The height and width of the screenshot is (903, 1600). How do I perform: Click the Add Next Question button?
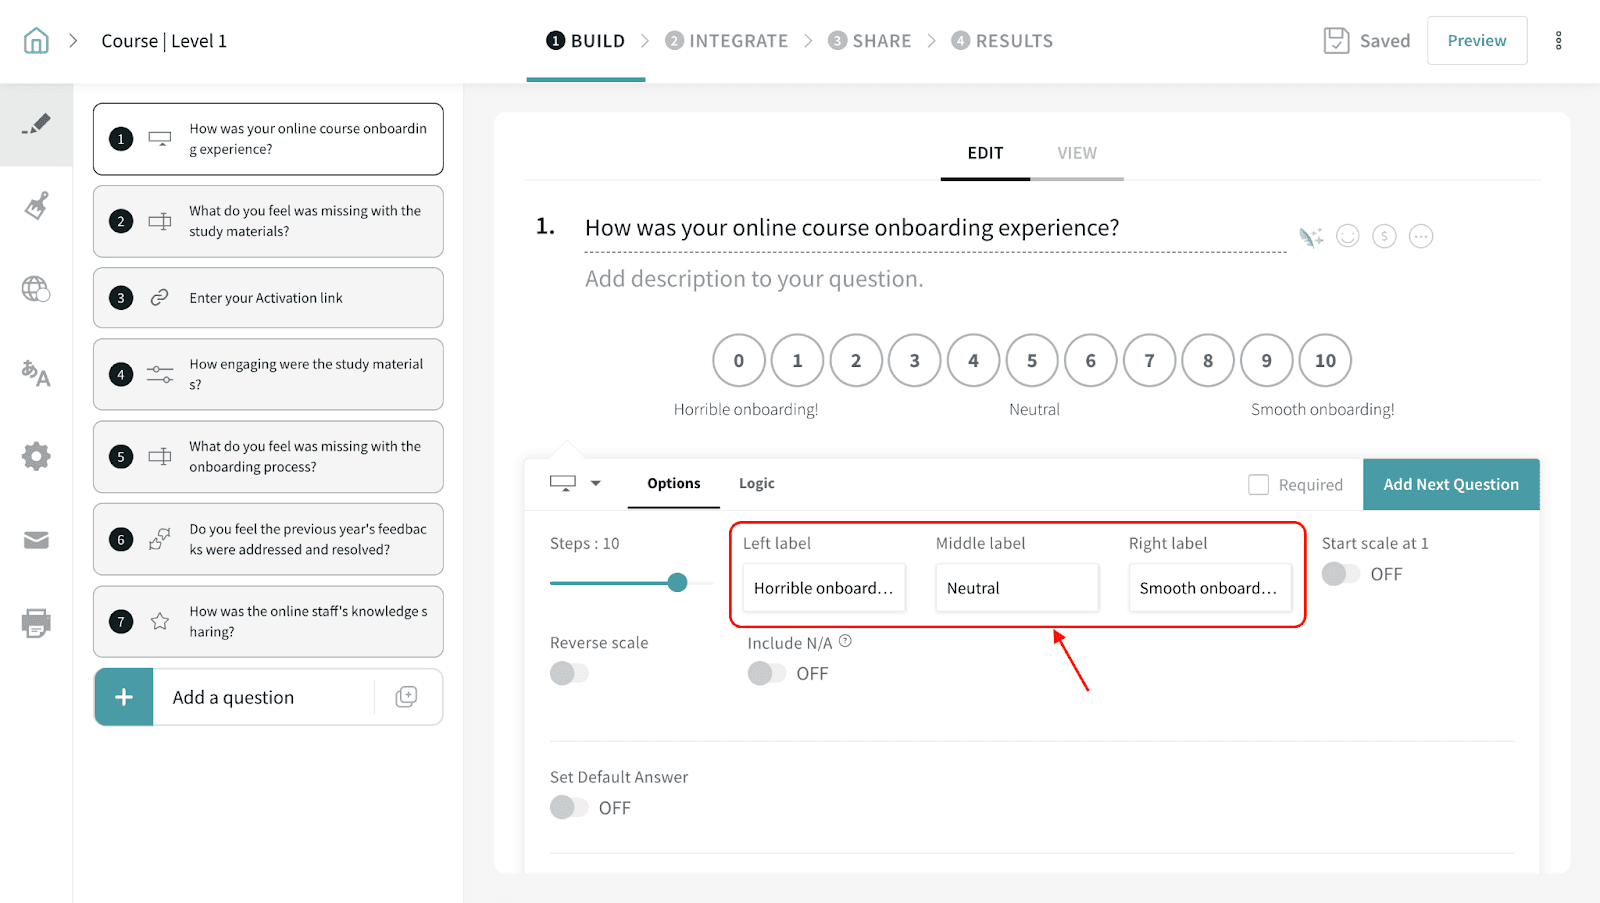(x=1450, y=485)
